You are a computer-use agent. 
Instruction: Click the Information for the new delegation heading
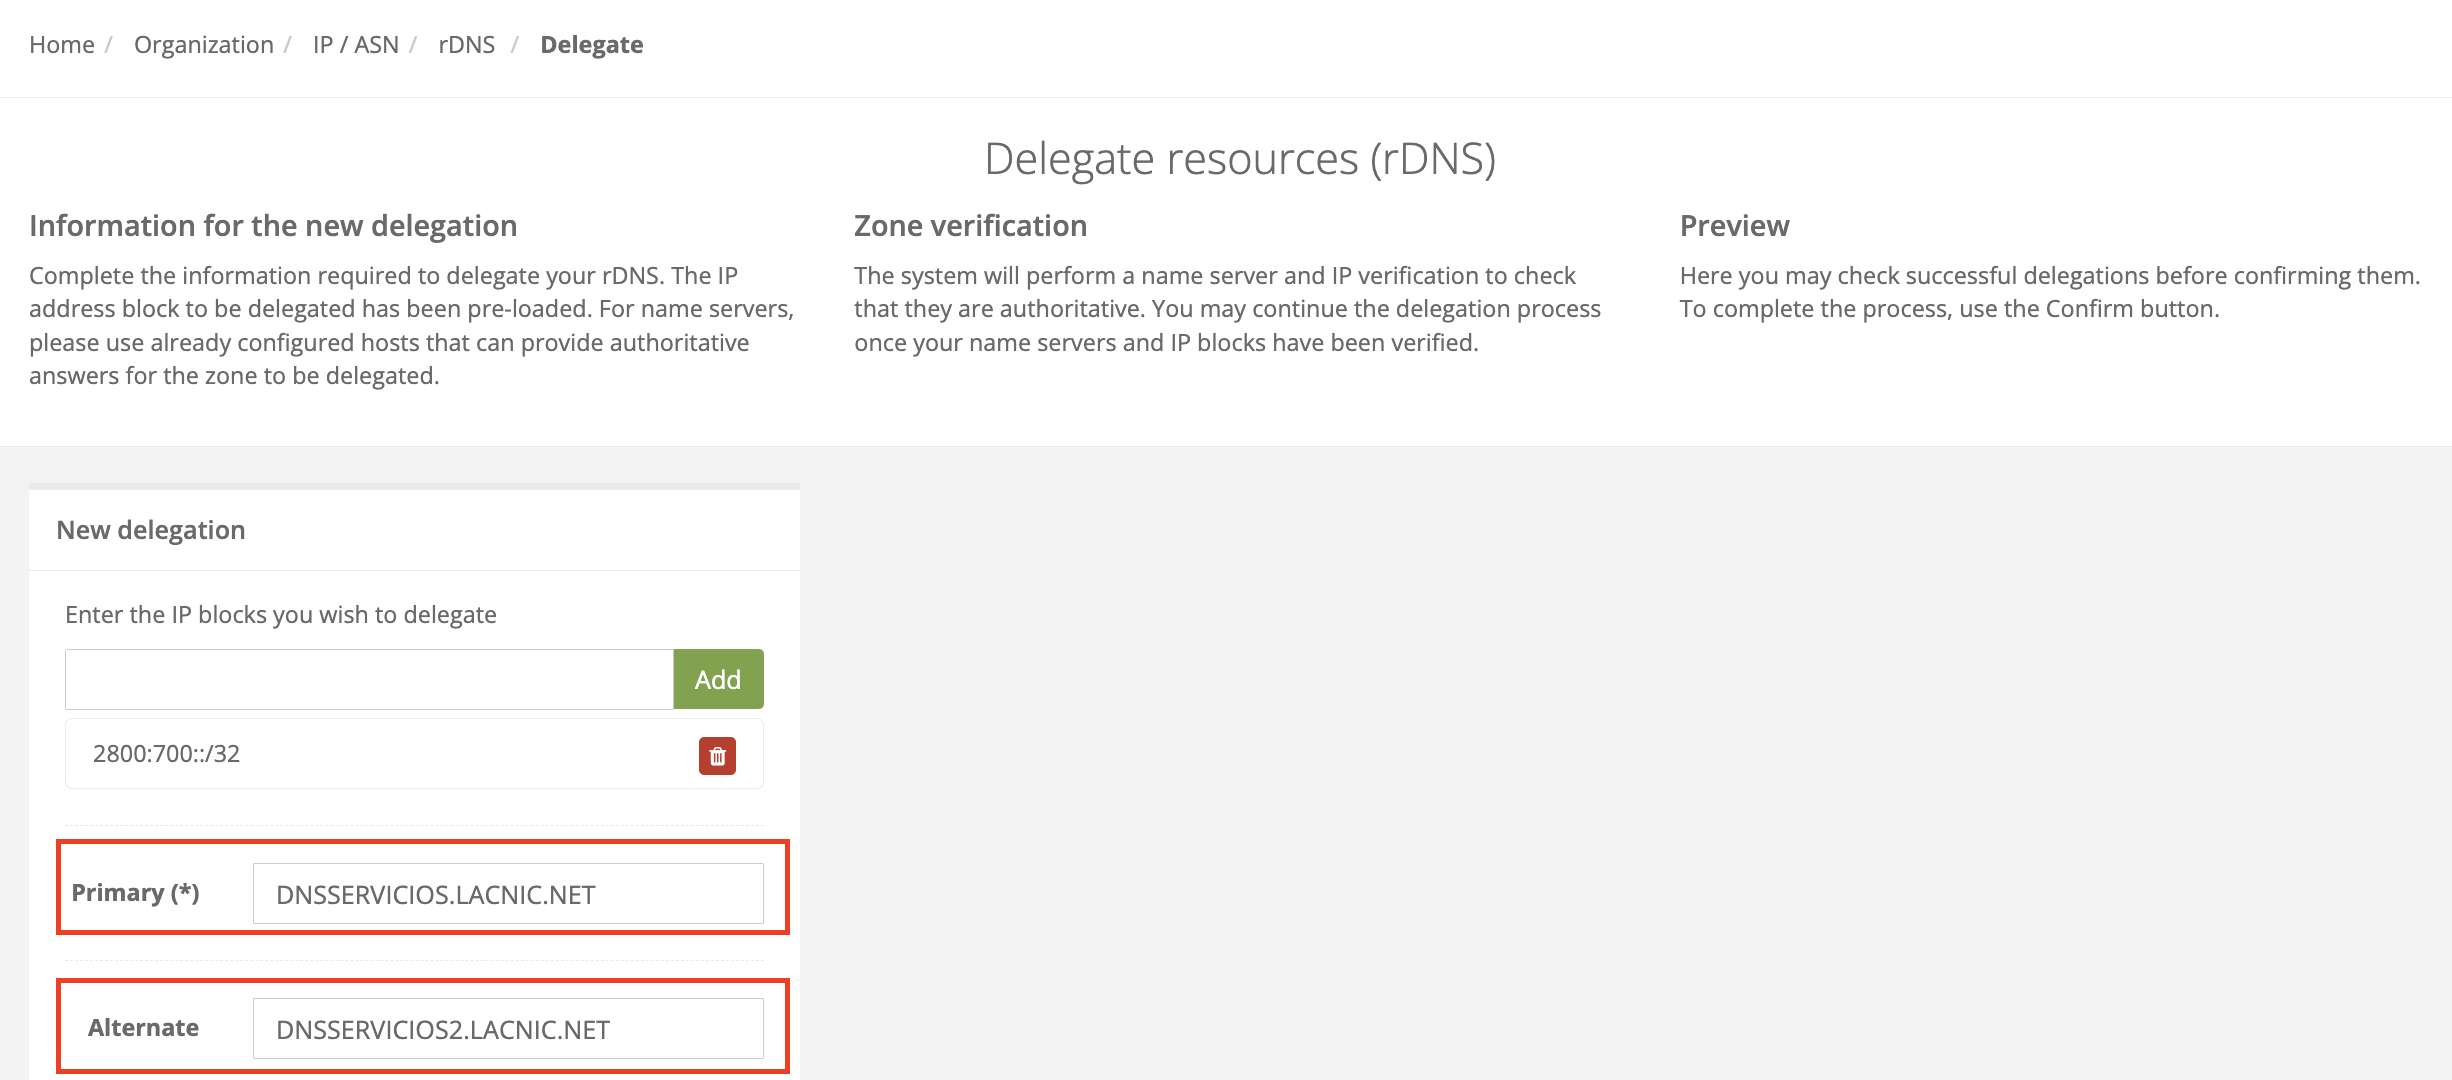pyautogui.click(x=273, y=226)
